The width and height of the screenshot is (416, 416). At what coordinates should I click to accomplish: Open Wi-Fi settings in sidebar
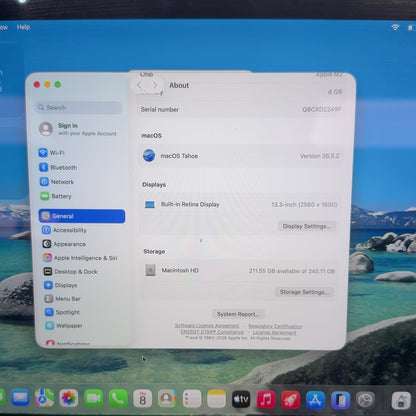click(x=52, y=153)
